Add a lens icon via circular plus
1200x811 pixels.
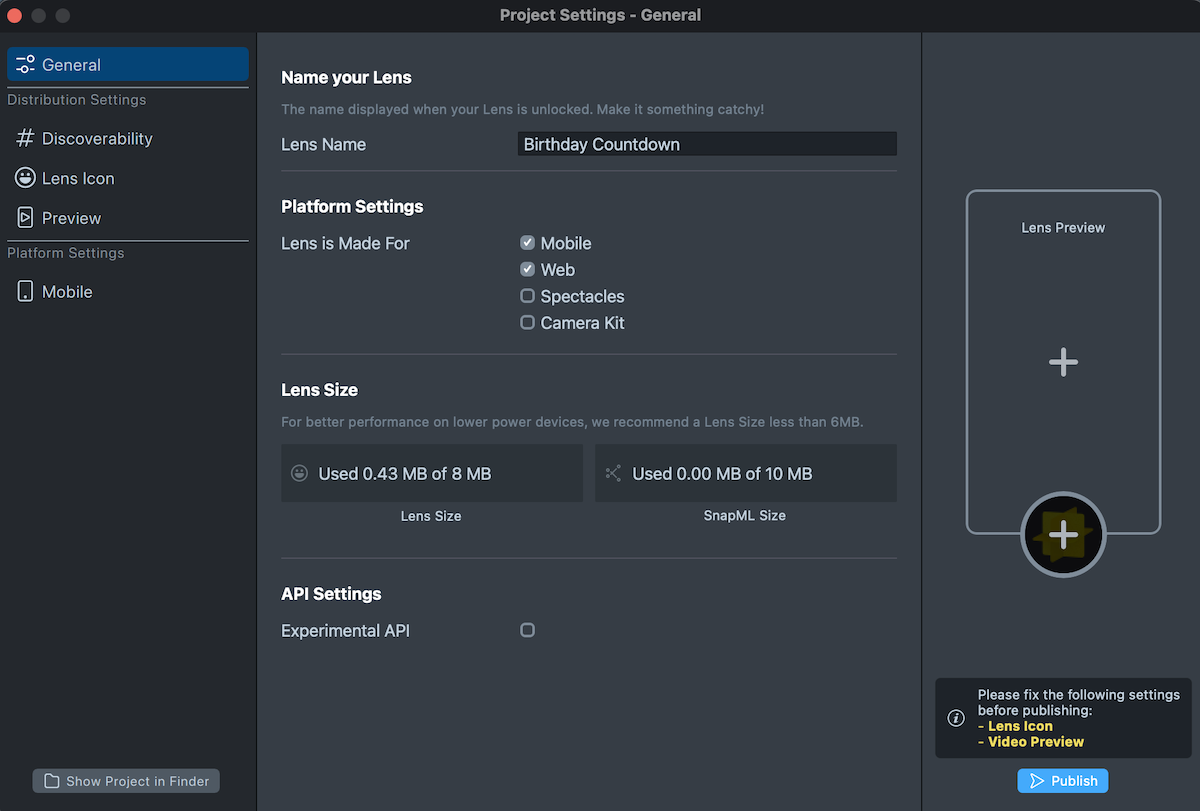[x=1062, y=535]
